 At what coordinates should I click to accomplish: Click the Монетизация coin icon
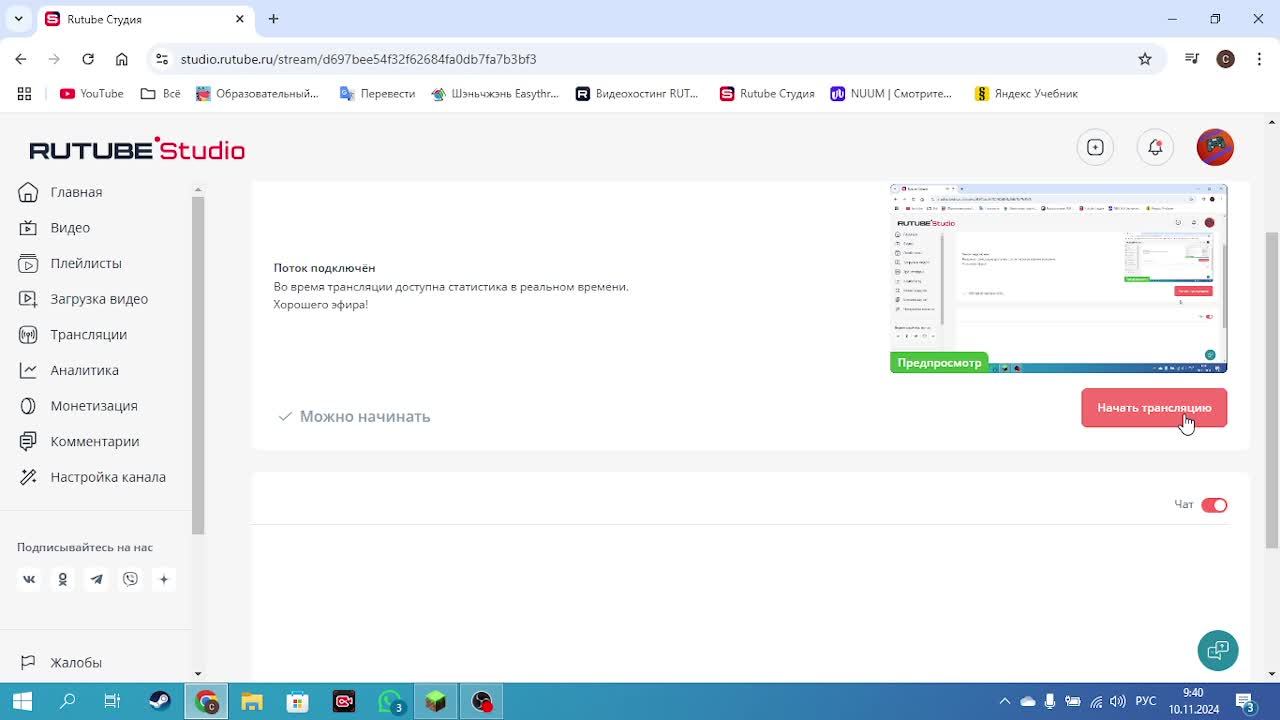[29, 406]
